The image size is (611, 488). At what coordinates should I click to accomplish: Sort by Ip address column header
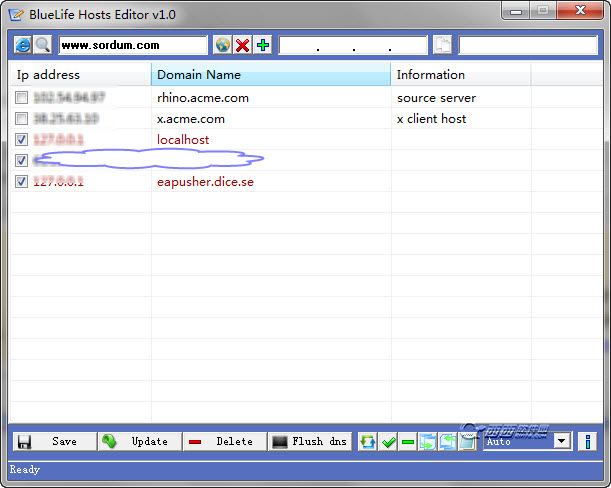[81, 74]
